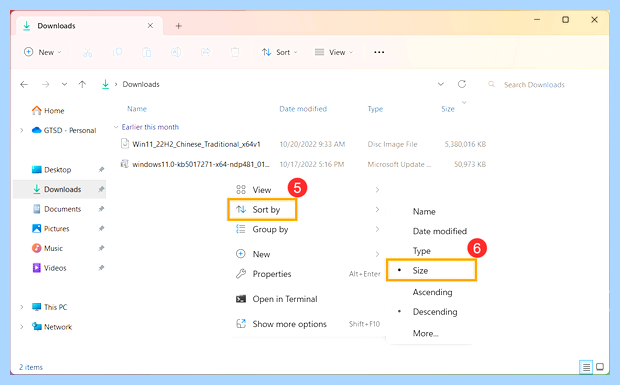Open Group by submenu in context menu
This screenshot has width=620, height=385.
[308, 229]
